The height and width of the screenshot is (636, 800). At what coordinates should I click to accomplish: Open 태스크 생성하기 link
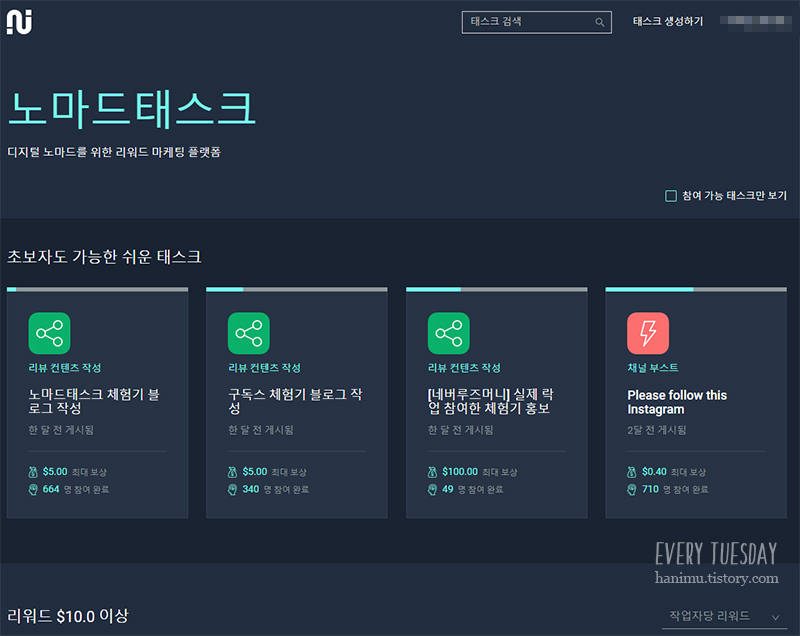(x=668, y=21)
